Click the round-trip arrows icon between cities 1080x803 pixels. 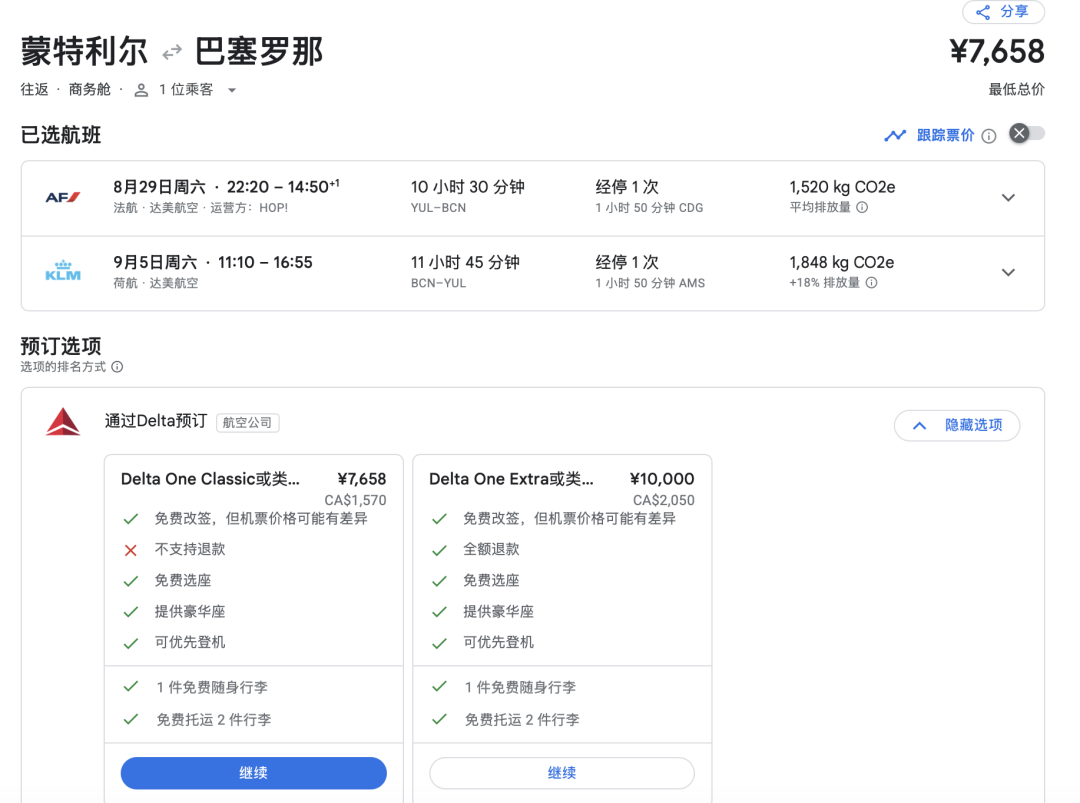[172, 52]
